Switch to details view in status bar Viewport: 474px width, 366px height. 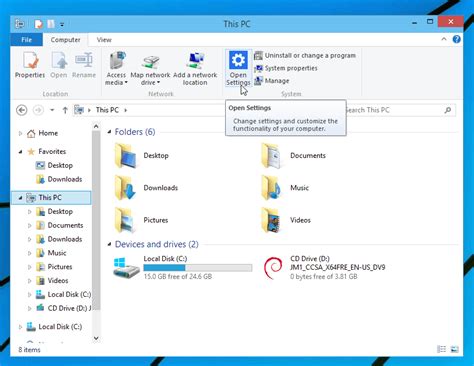pyautogui.click(x=441, y=349)
